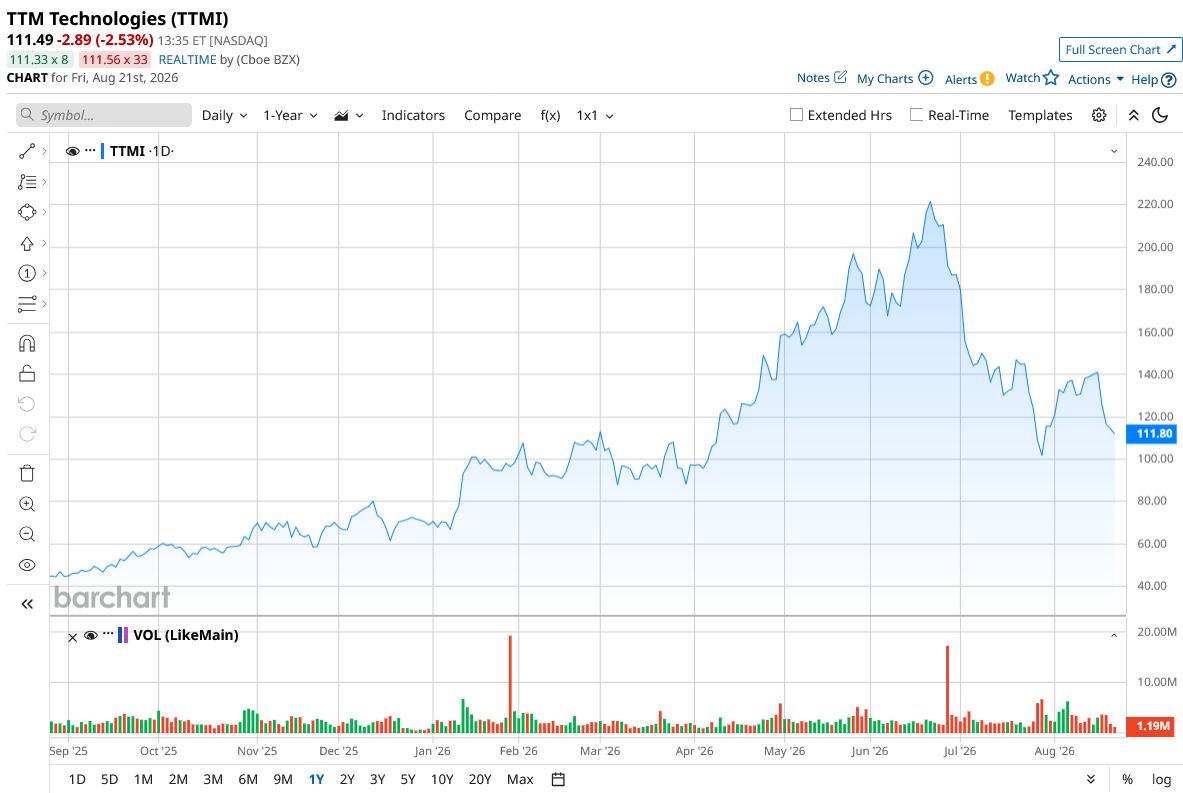The height and width of the screenshot is (793, 1183).
Task: Click the redo arrow
Action: pos(27,434)
